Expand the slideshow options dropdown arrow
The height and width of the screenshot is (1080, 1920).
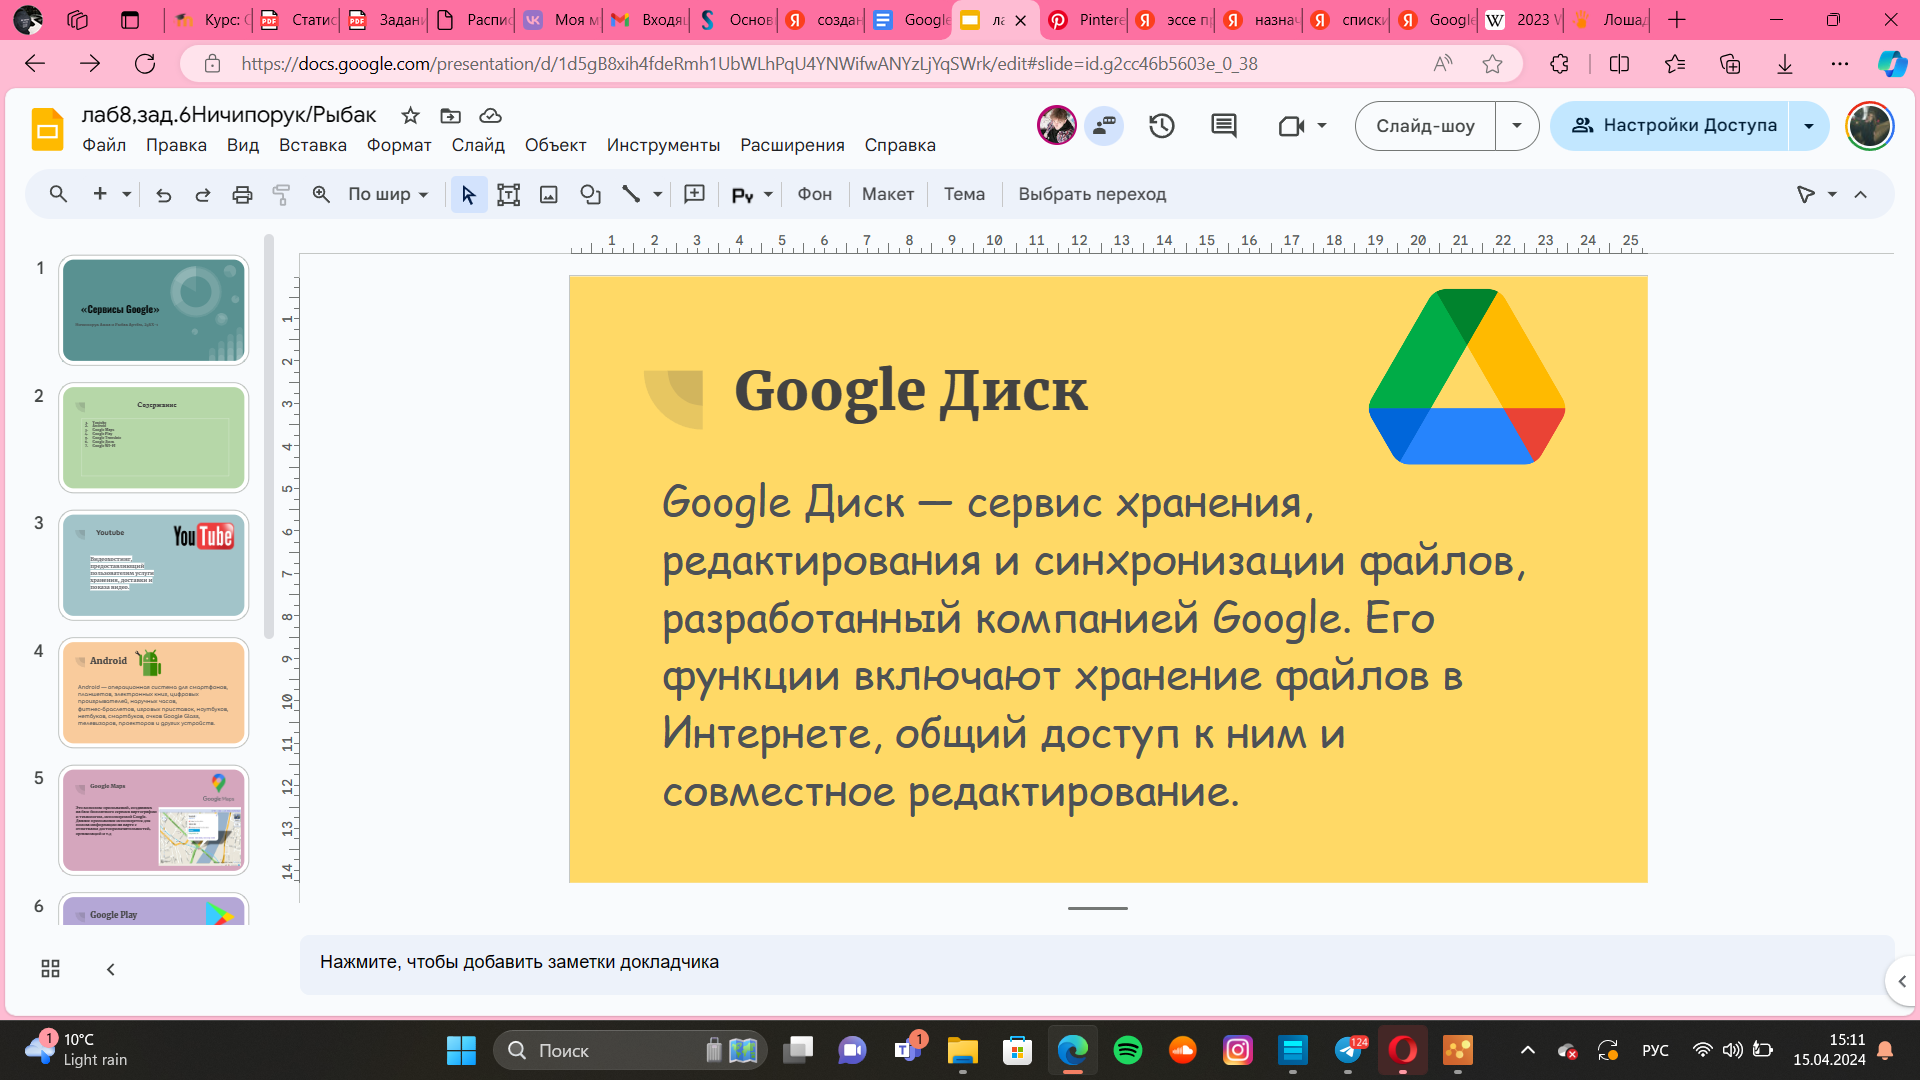click(1516, 126)
